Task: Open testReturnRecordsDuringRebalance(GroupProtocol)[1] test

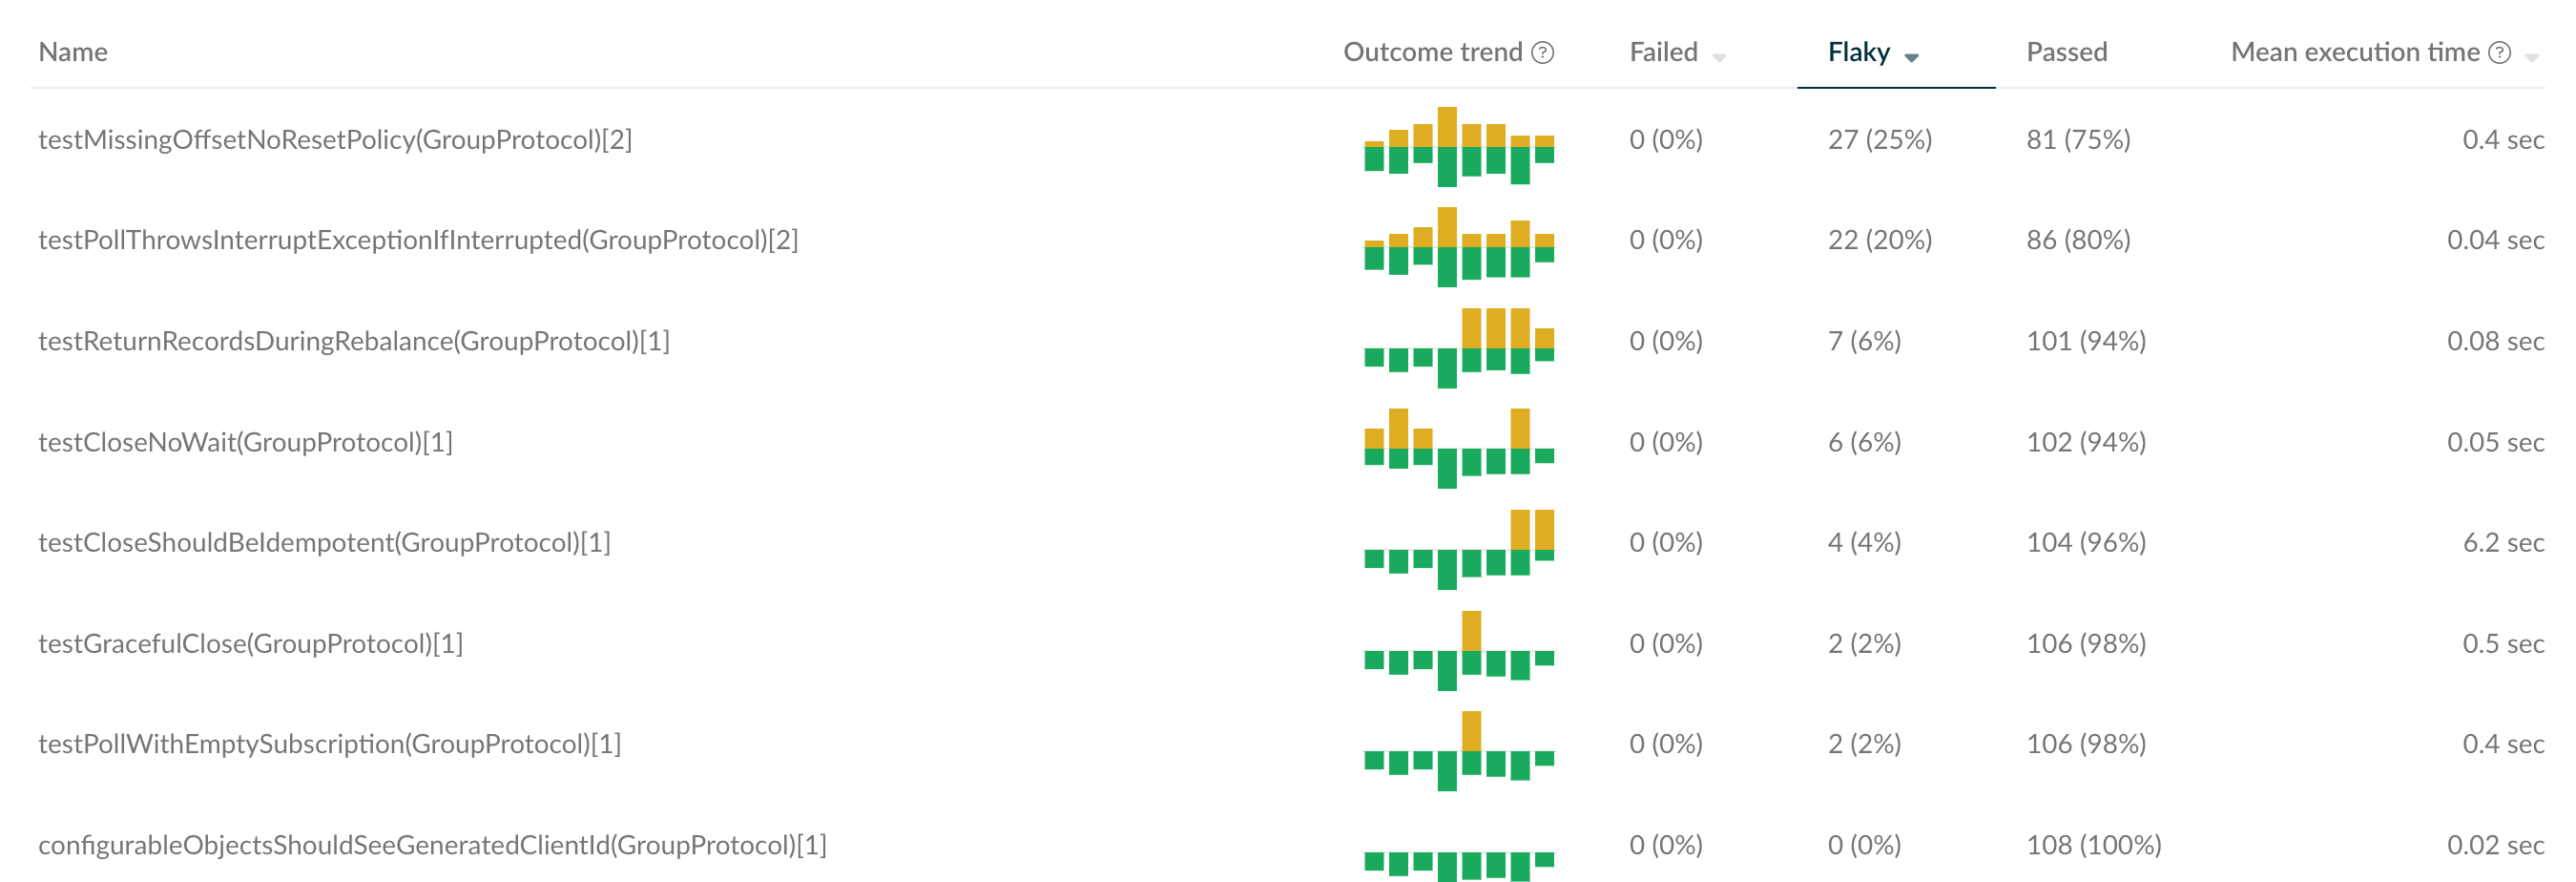Action: [x=354, y=342]
